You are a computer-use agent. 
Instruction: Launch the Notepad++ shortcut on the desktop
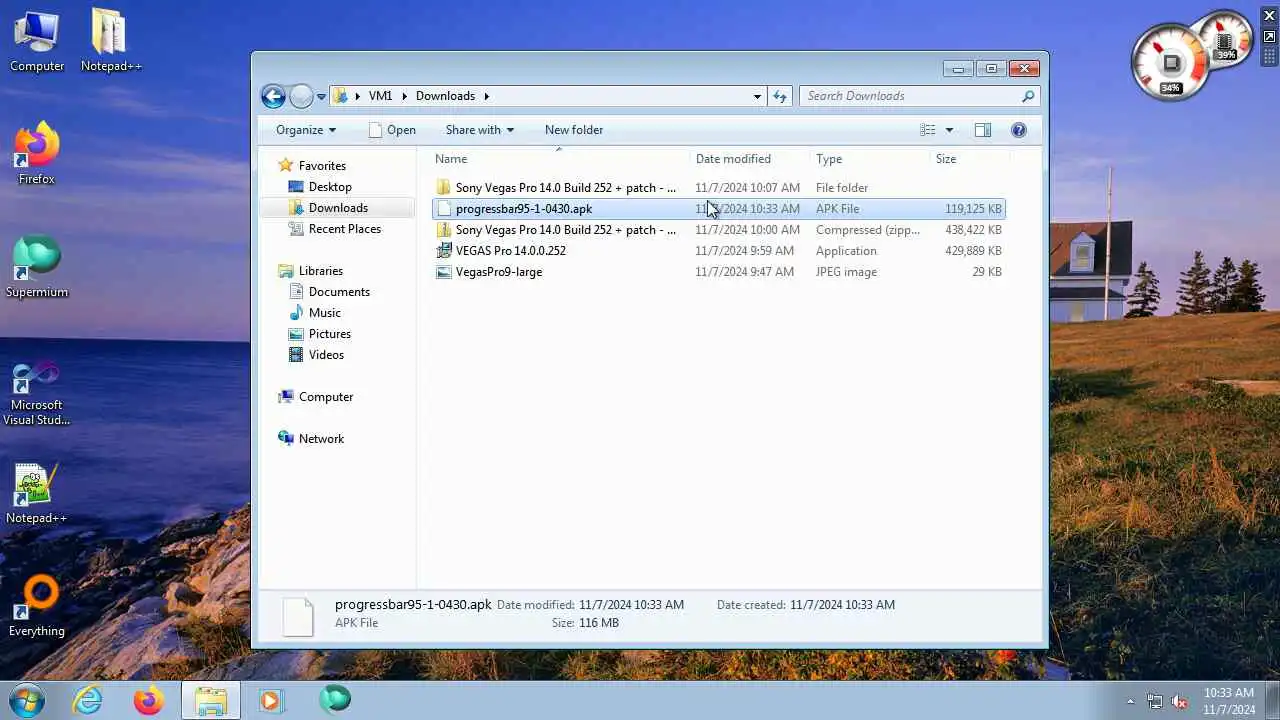click(37, 493)
